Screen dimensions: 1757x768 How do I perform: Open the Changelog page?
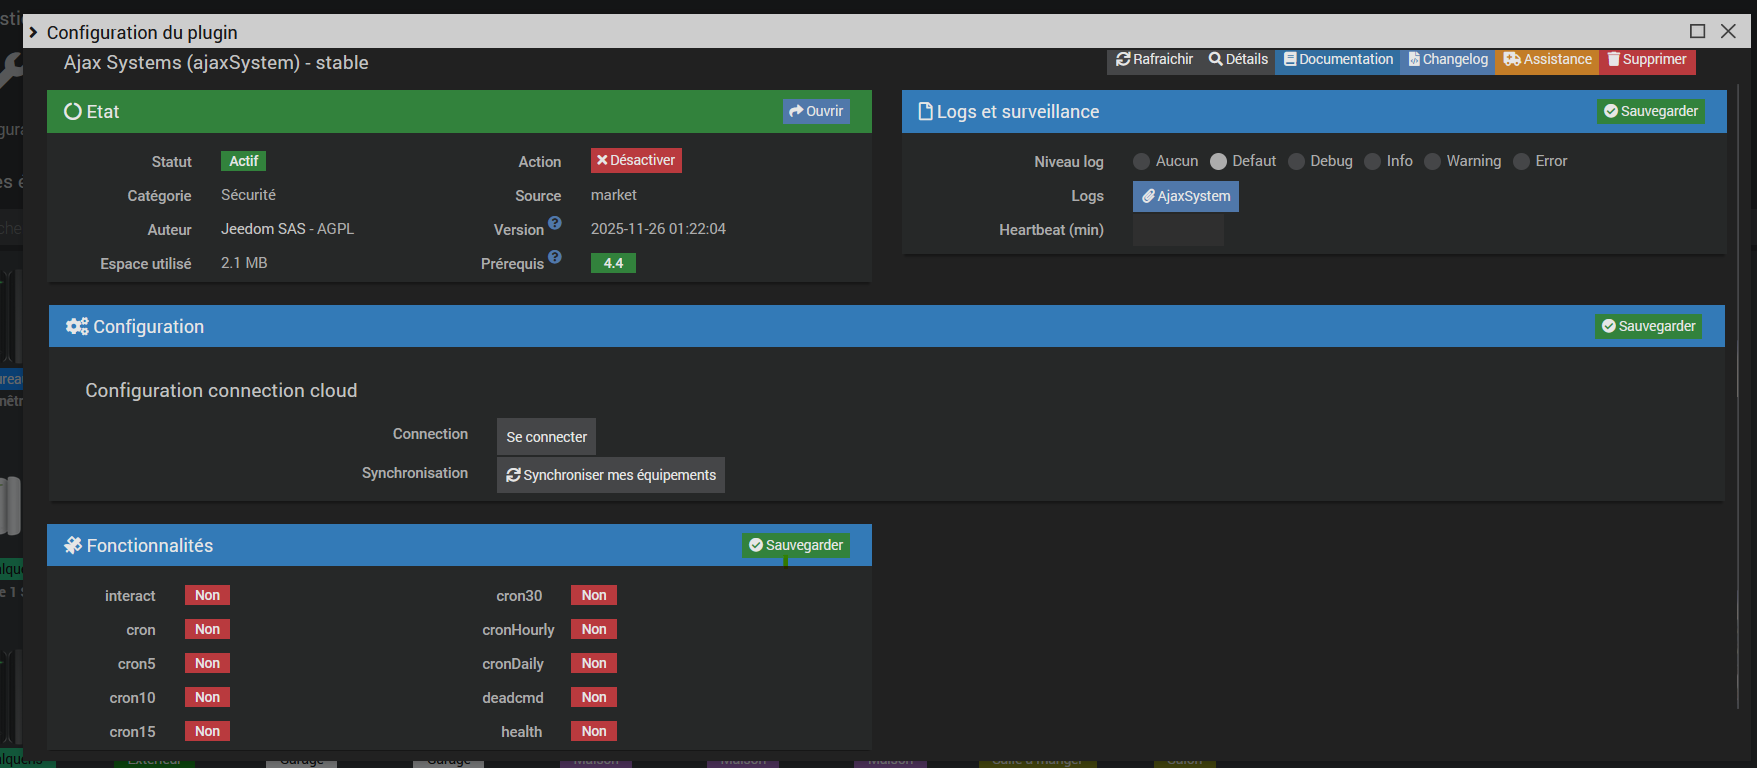(x=1448, y=60)
